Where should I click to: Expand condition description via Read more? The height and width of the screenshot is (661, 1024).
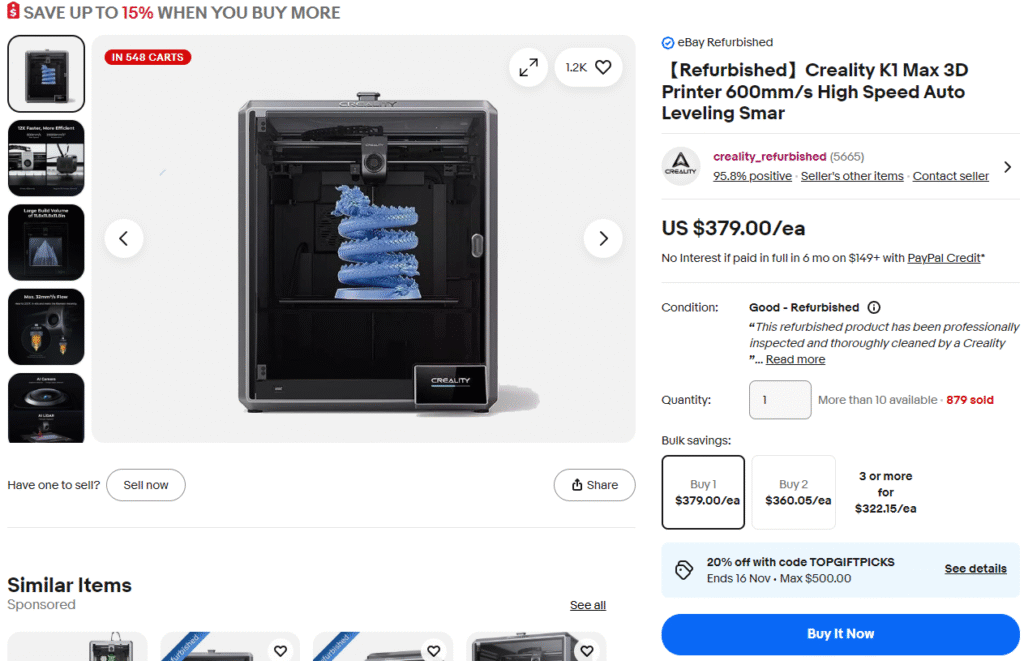coord(795,360)
